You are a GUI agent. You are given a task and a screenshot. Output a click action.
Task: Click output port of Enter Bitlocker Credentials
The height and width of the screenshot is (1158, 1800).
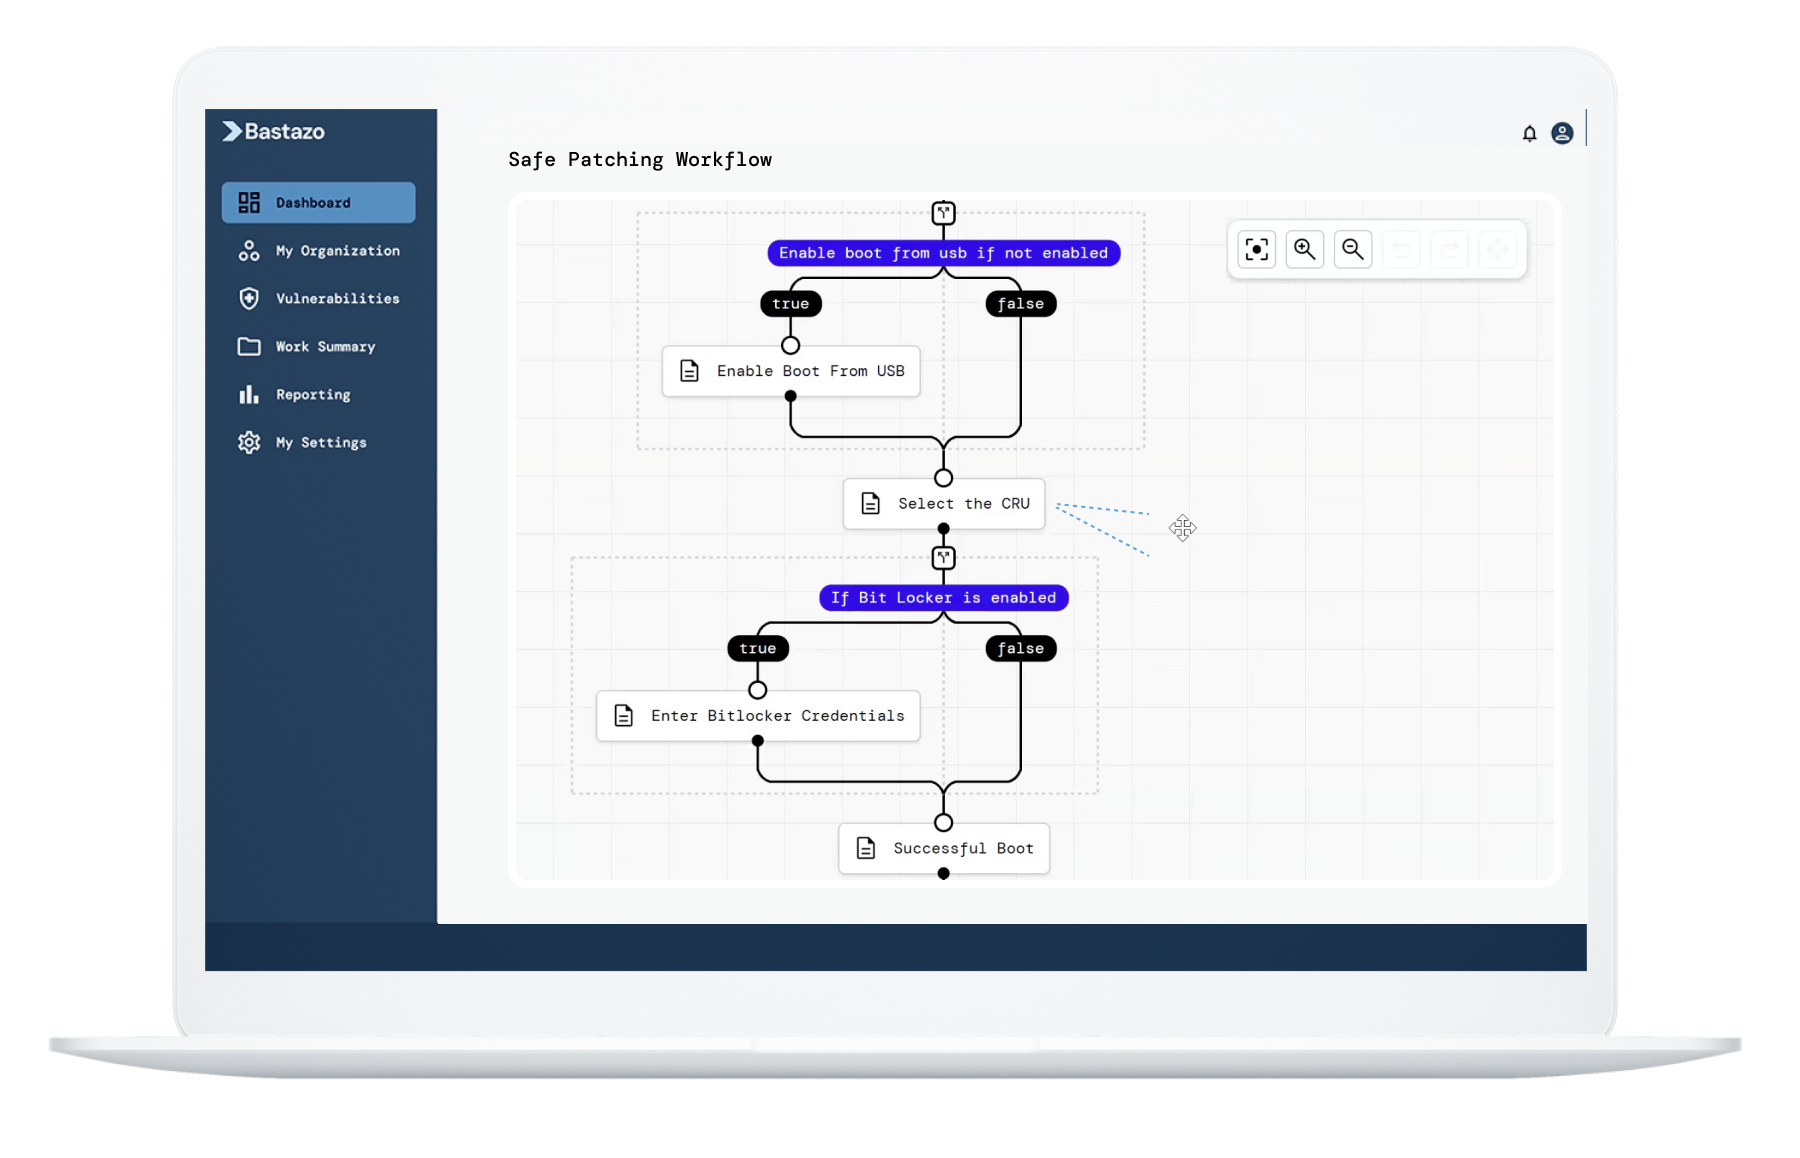click(x=758, y=741)
